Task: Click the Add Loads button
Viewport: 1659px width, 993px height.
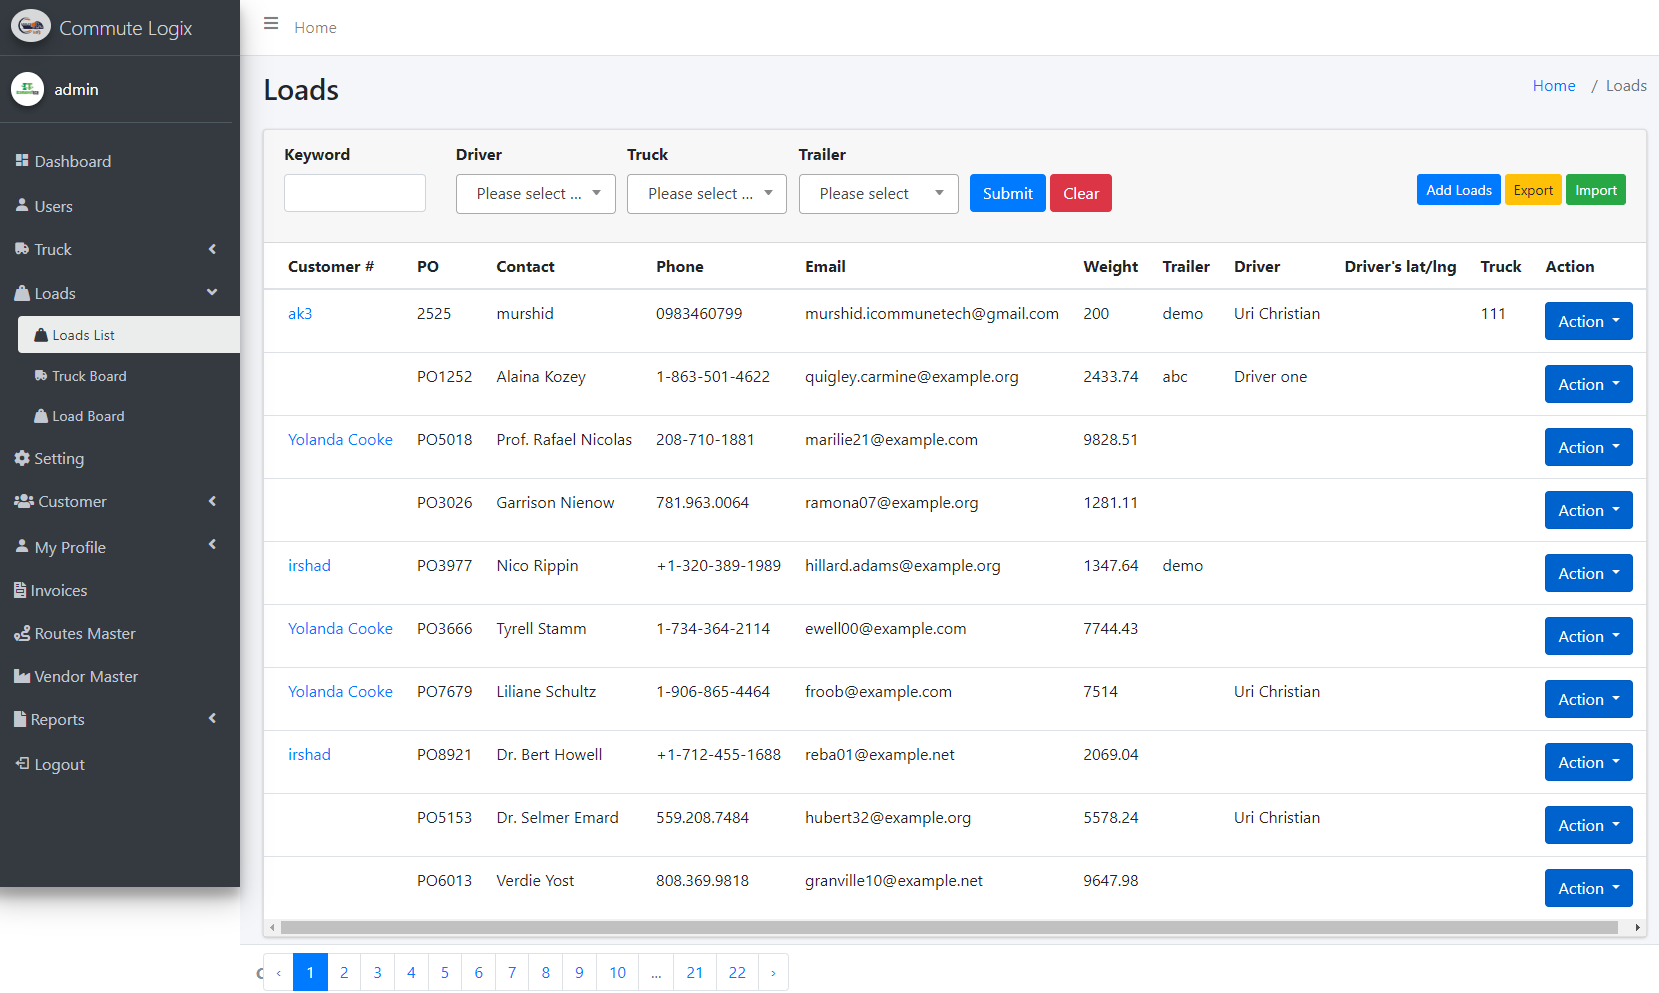Action: pos(1458,190)
